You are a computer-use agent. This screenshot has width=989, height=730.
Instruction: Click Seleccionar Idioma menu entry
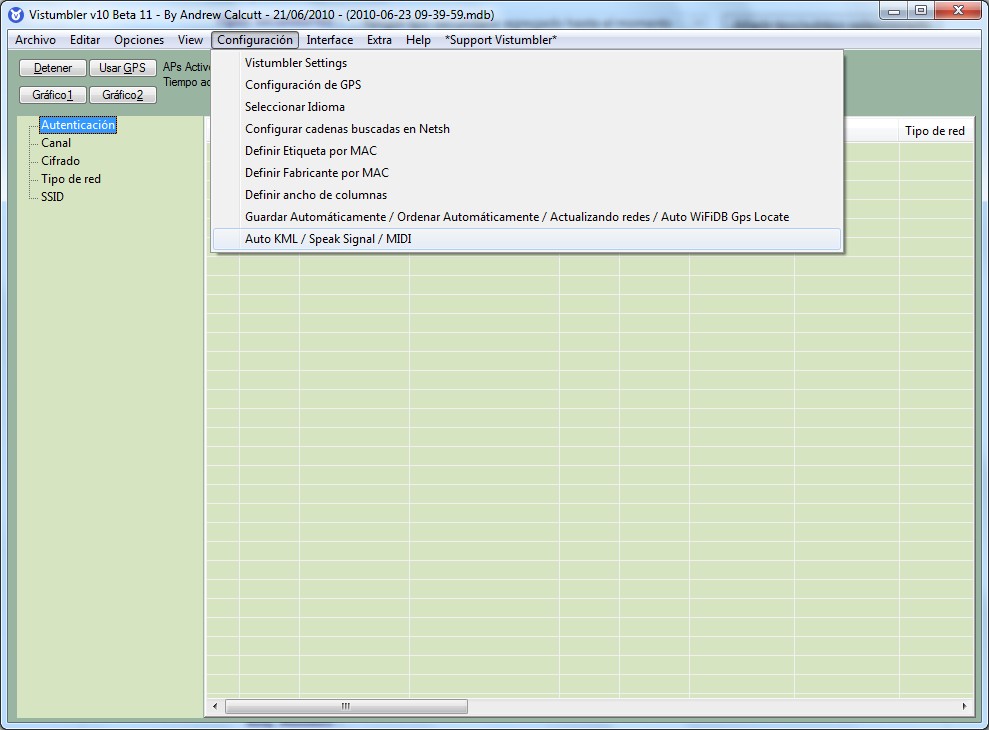point(527,107)
